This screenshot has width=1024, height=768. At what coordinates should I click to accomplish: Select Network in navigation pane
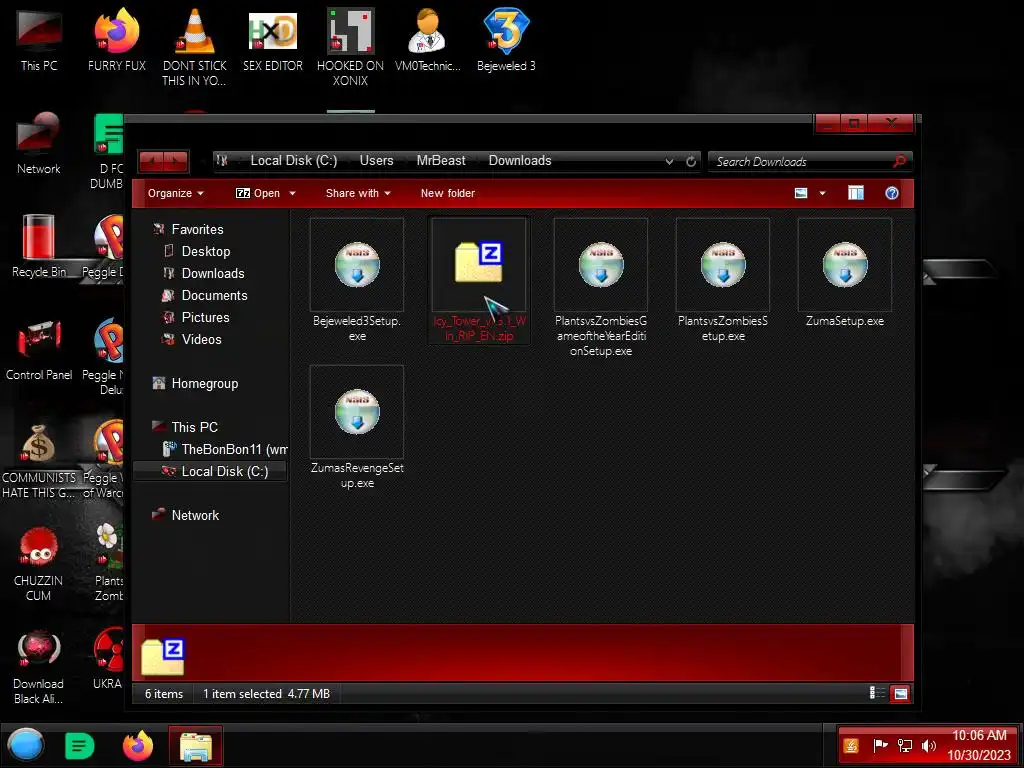(x=195, y=516)
